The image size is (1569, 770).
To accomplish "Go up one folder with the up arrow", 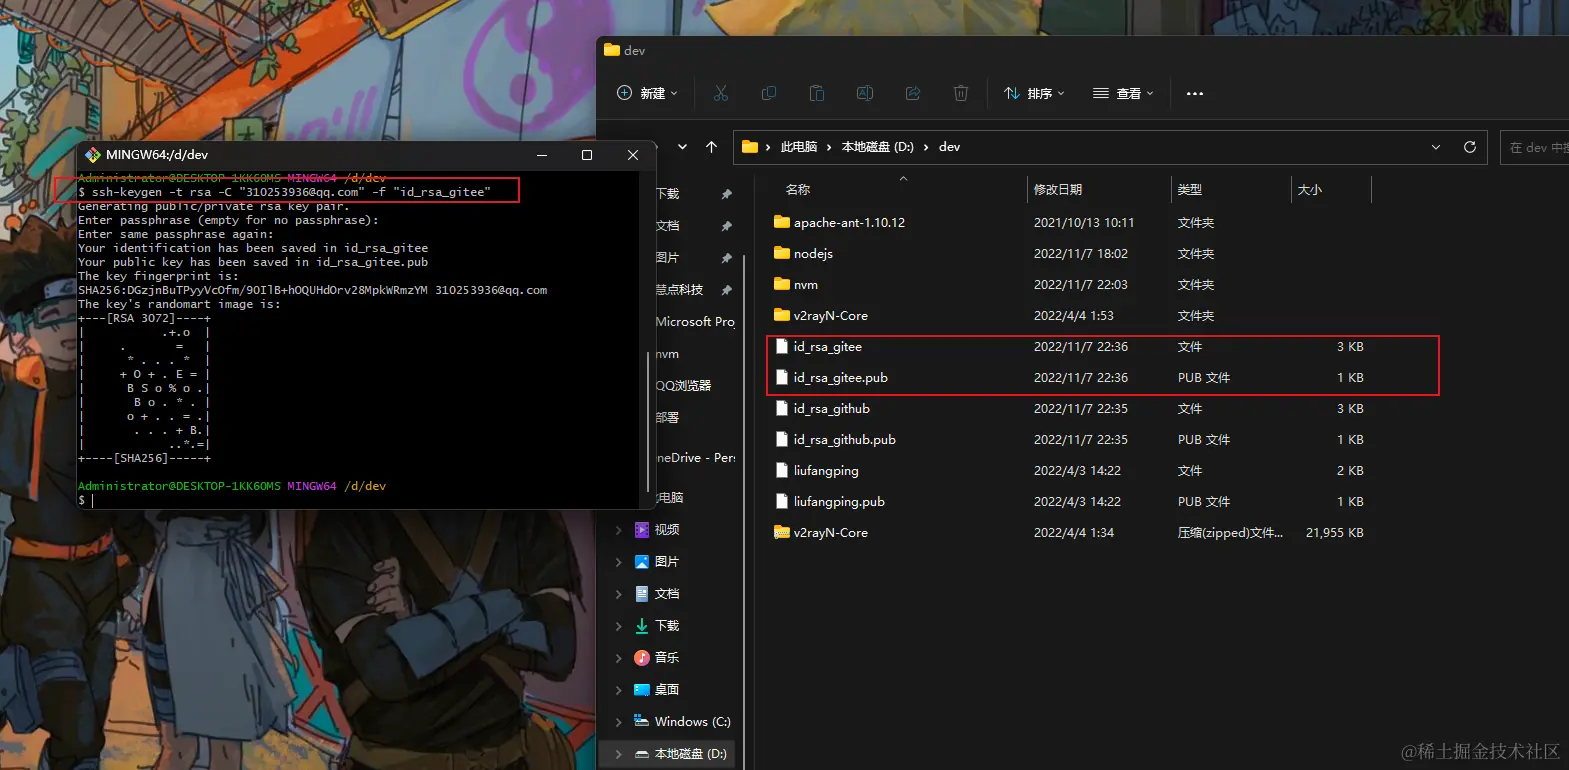I will (712, 147).
